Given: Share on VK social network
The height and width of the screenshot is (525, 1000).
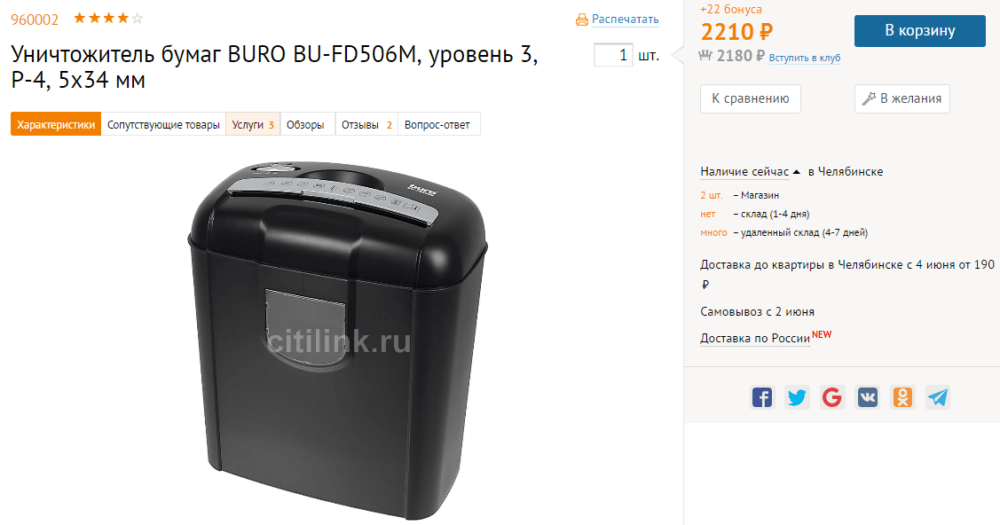Looking at the screenshot, I should coord(867,397).
